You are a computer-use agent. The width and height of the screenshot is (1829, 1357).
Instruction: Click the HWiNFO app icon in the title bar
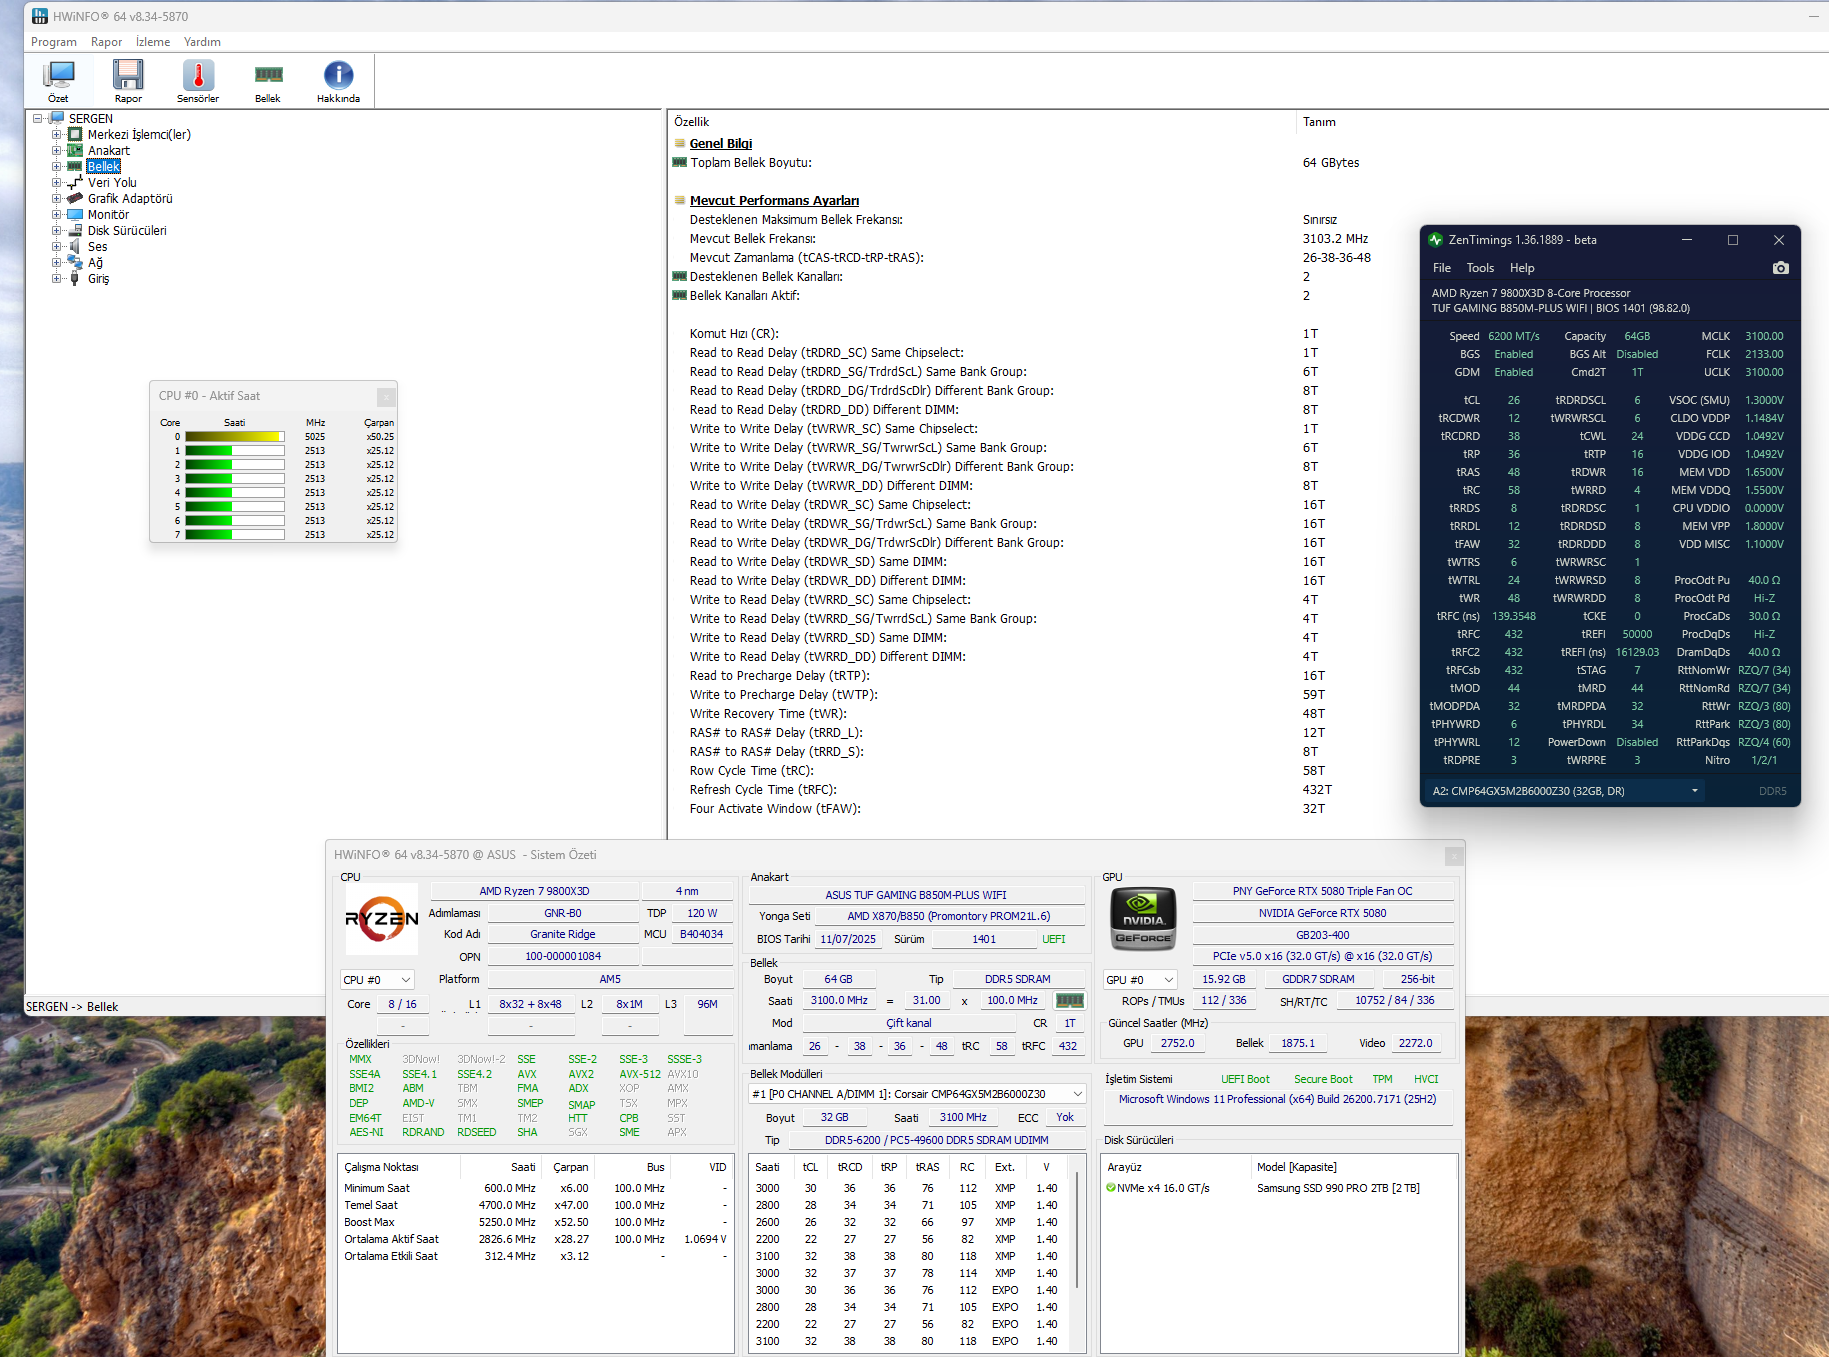40,16
